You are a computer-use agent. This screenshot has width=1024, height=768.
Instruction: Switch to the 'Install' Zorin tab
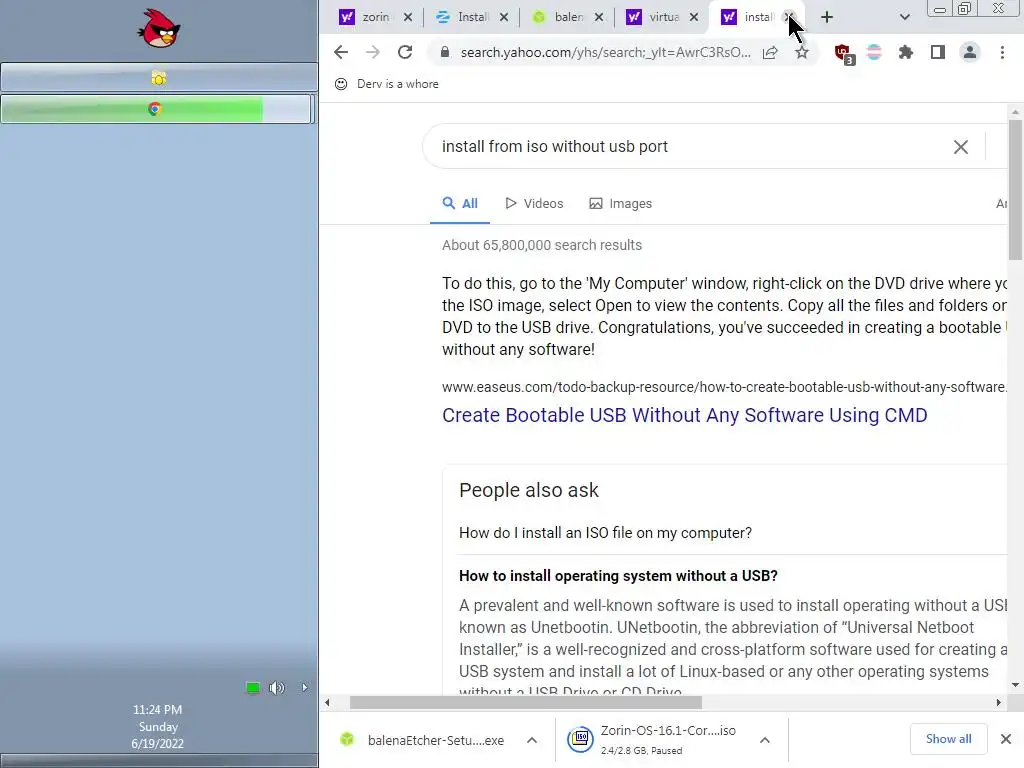[x=462, y=17]
